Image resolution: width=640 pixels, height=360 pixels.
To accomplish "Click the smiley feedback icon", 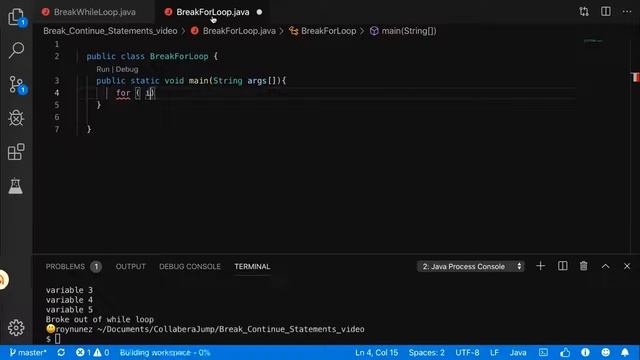I will click(x=606, y=352).
